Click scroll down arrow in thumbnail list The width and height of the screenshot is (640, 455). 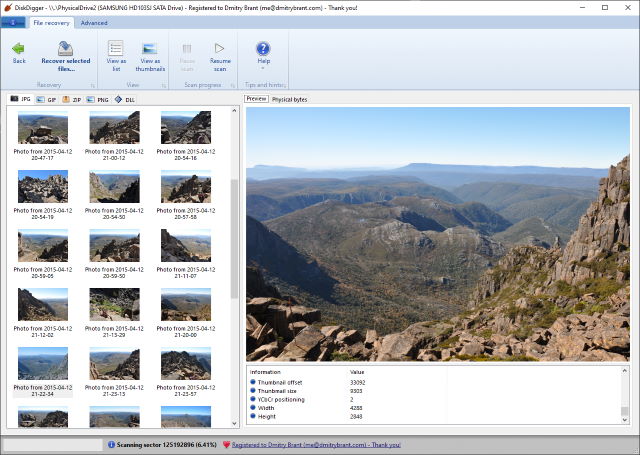pyautogui.click(x=234, y=423)
